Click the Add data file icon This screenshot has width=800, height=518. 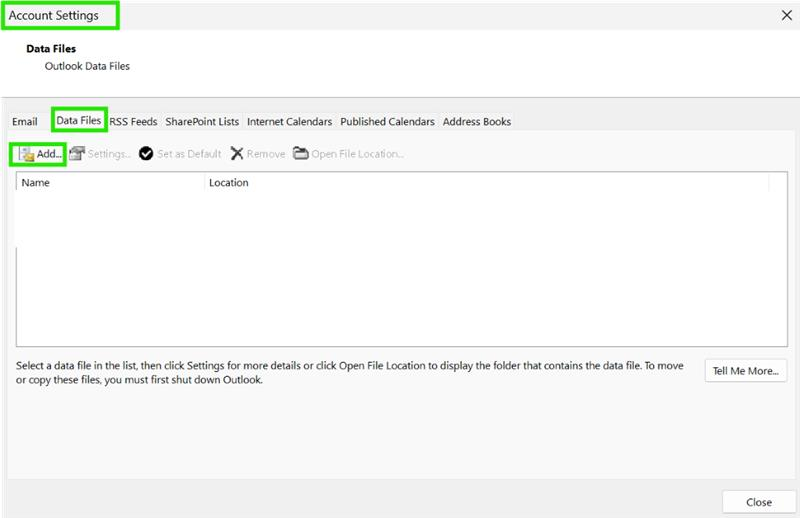coord(26,154)
